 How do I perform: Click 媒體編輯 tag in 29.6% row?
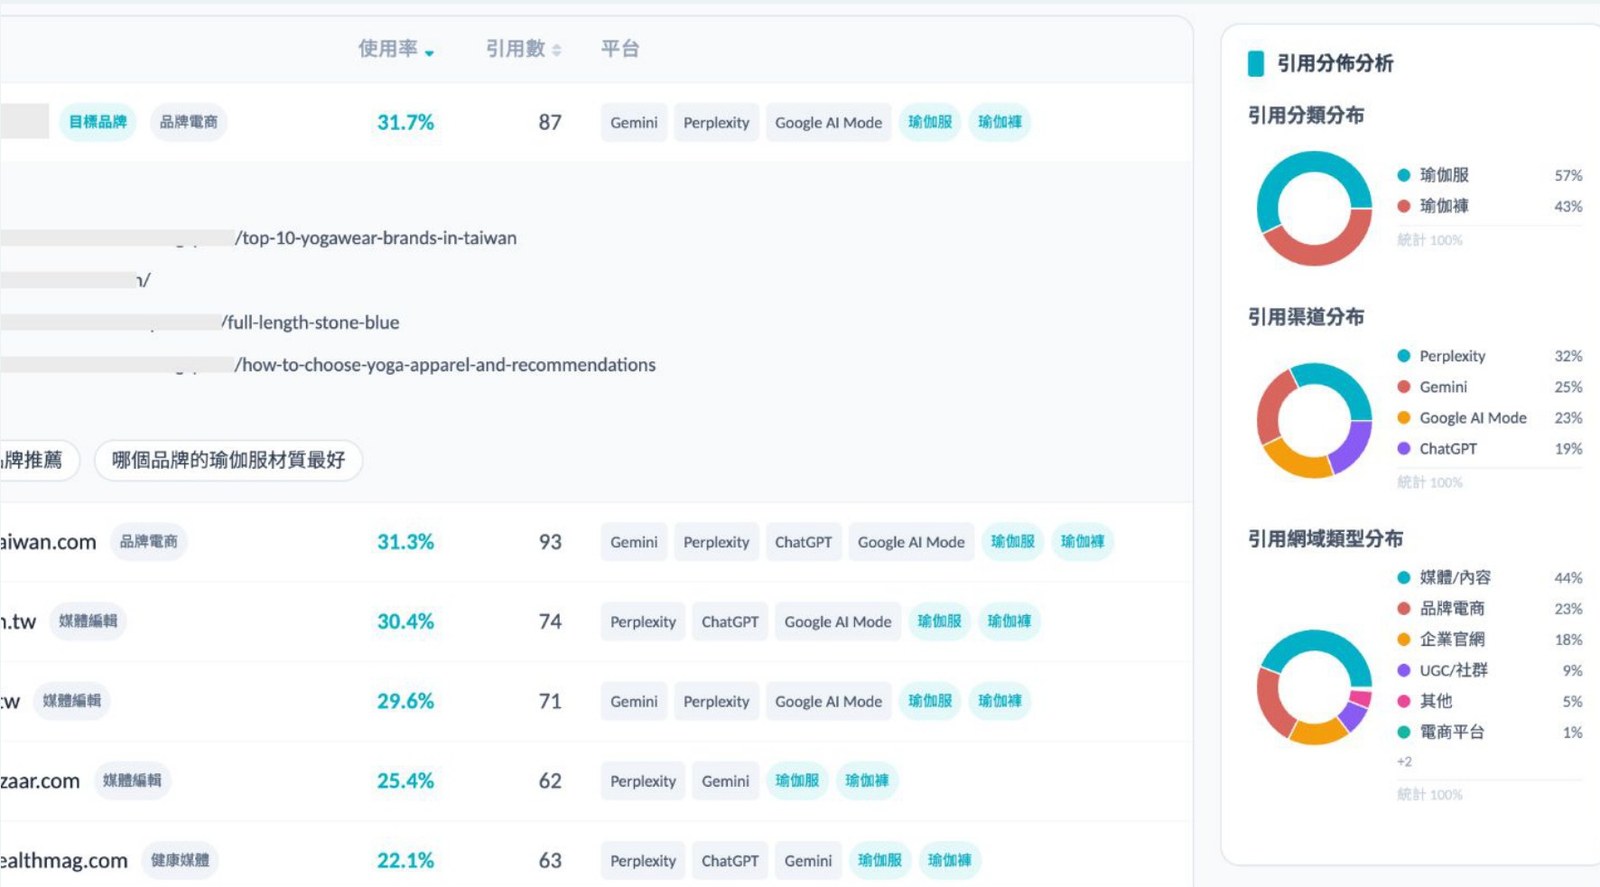pos(72,701)
